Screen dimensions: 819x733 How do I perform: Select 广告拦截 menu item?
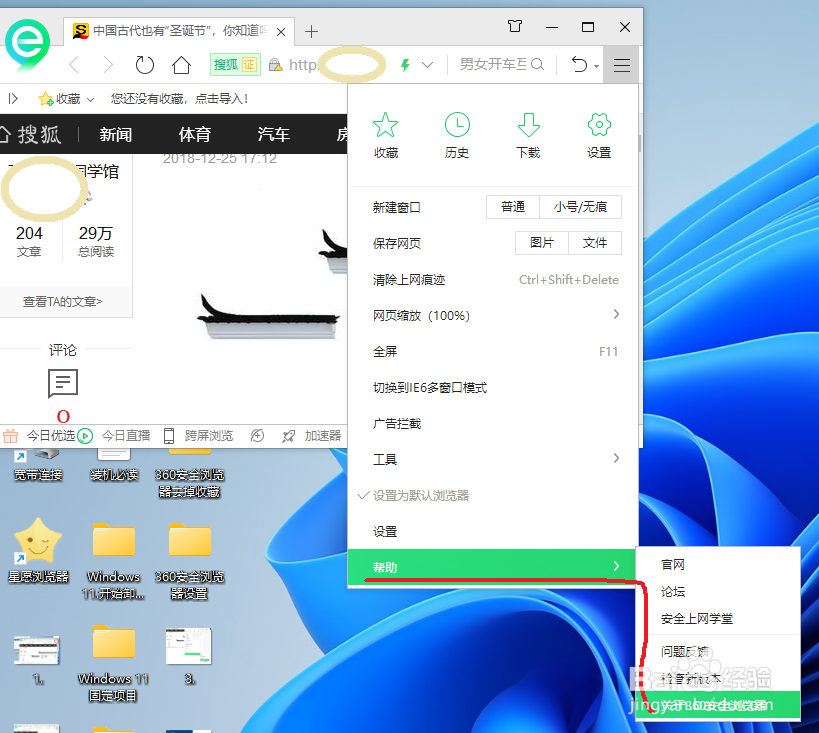pos(493,424)
